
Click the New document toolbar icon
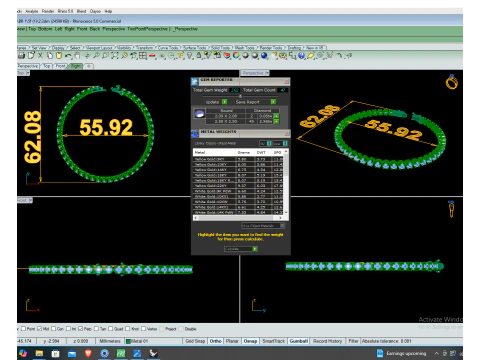click(31, 56)
